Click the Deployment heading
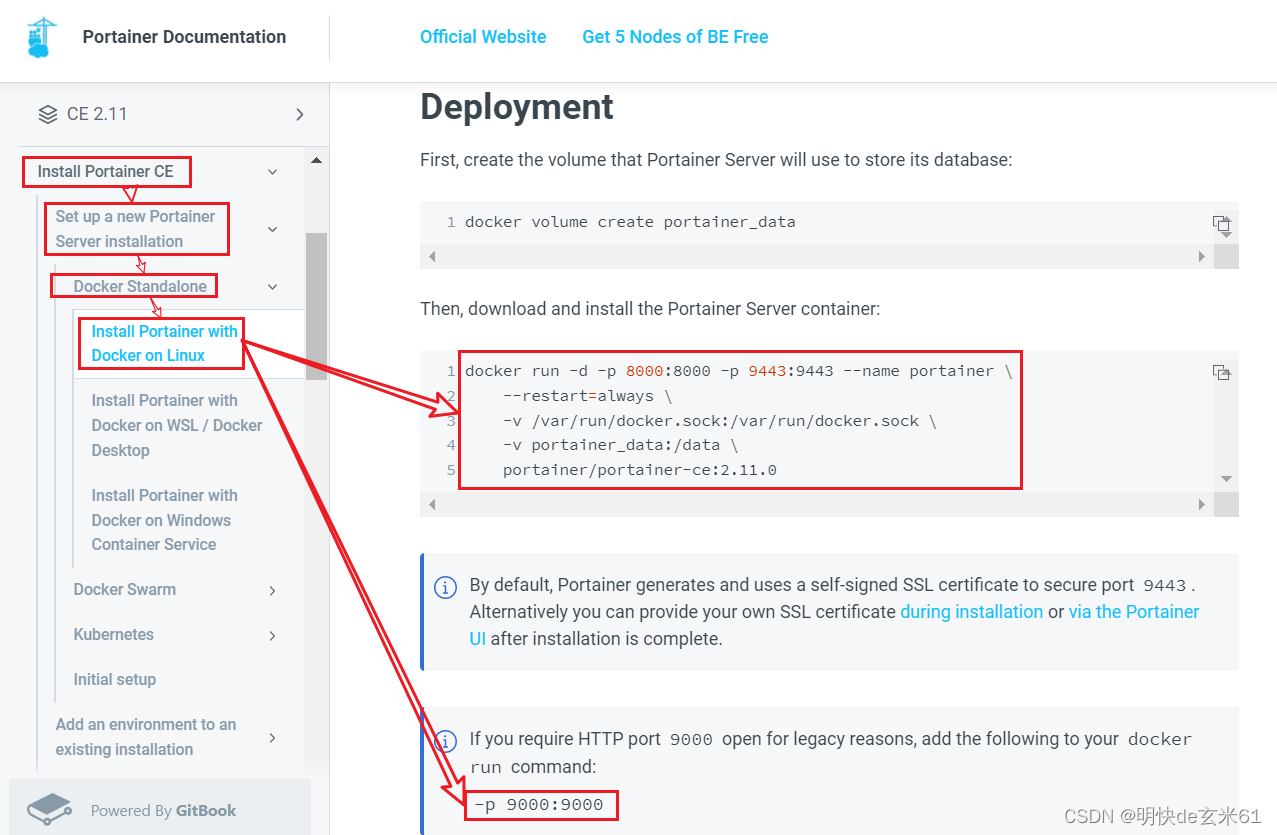Image resolution: width=1277 pixels, height=835 pixels. 517,107
